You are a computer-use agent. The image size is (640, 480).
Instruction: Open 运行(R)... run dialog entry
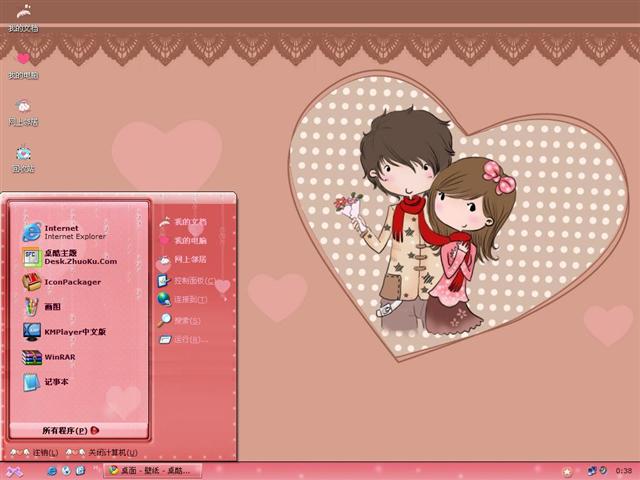(183, 339)
